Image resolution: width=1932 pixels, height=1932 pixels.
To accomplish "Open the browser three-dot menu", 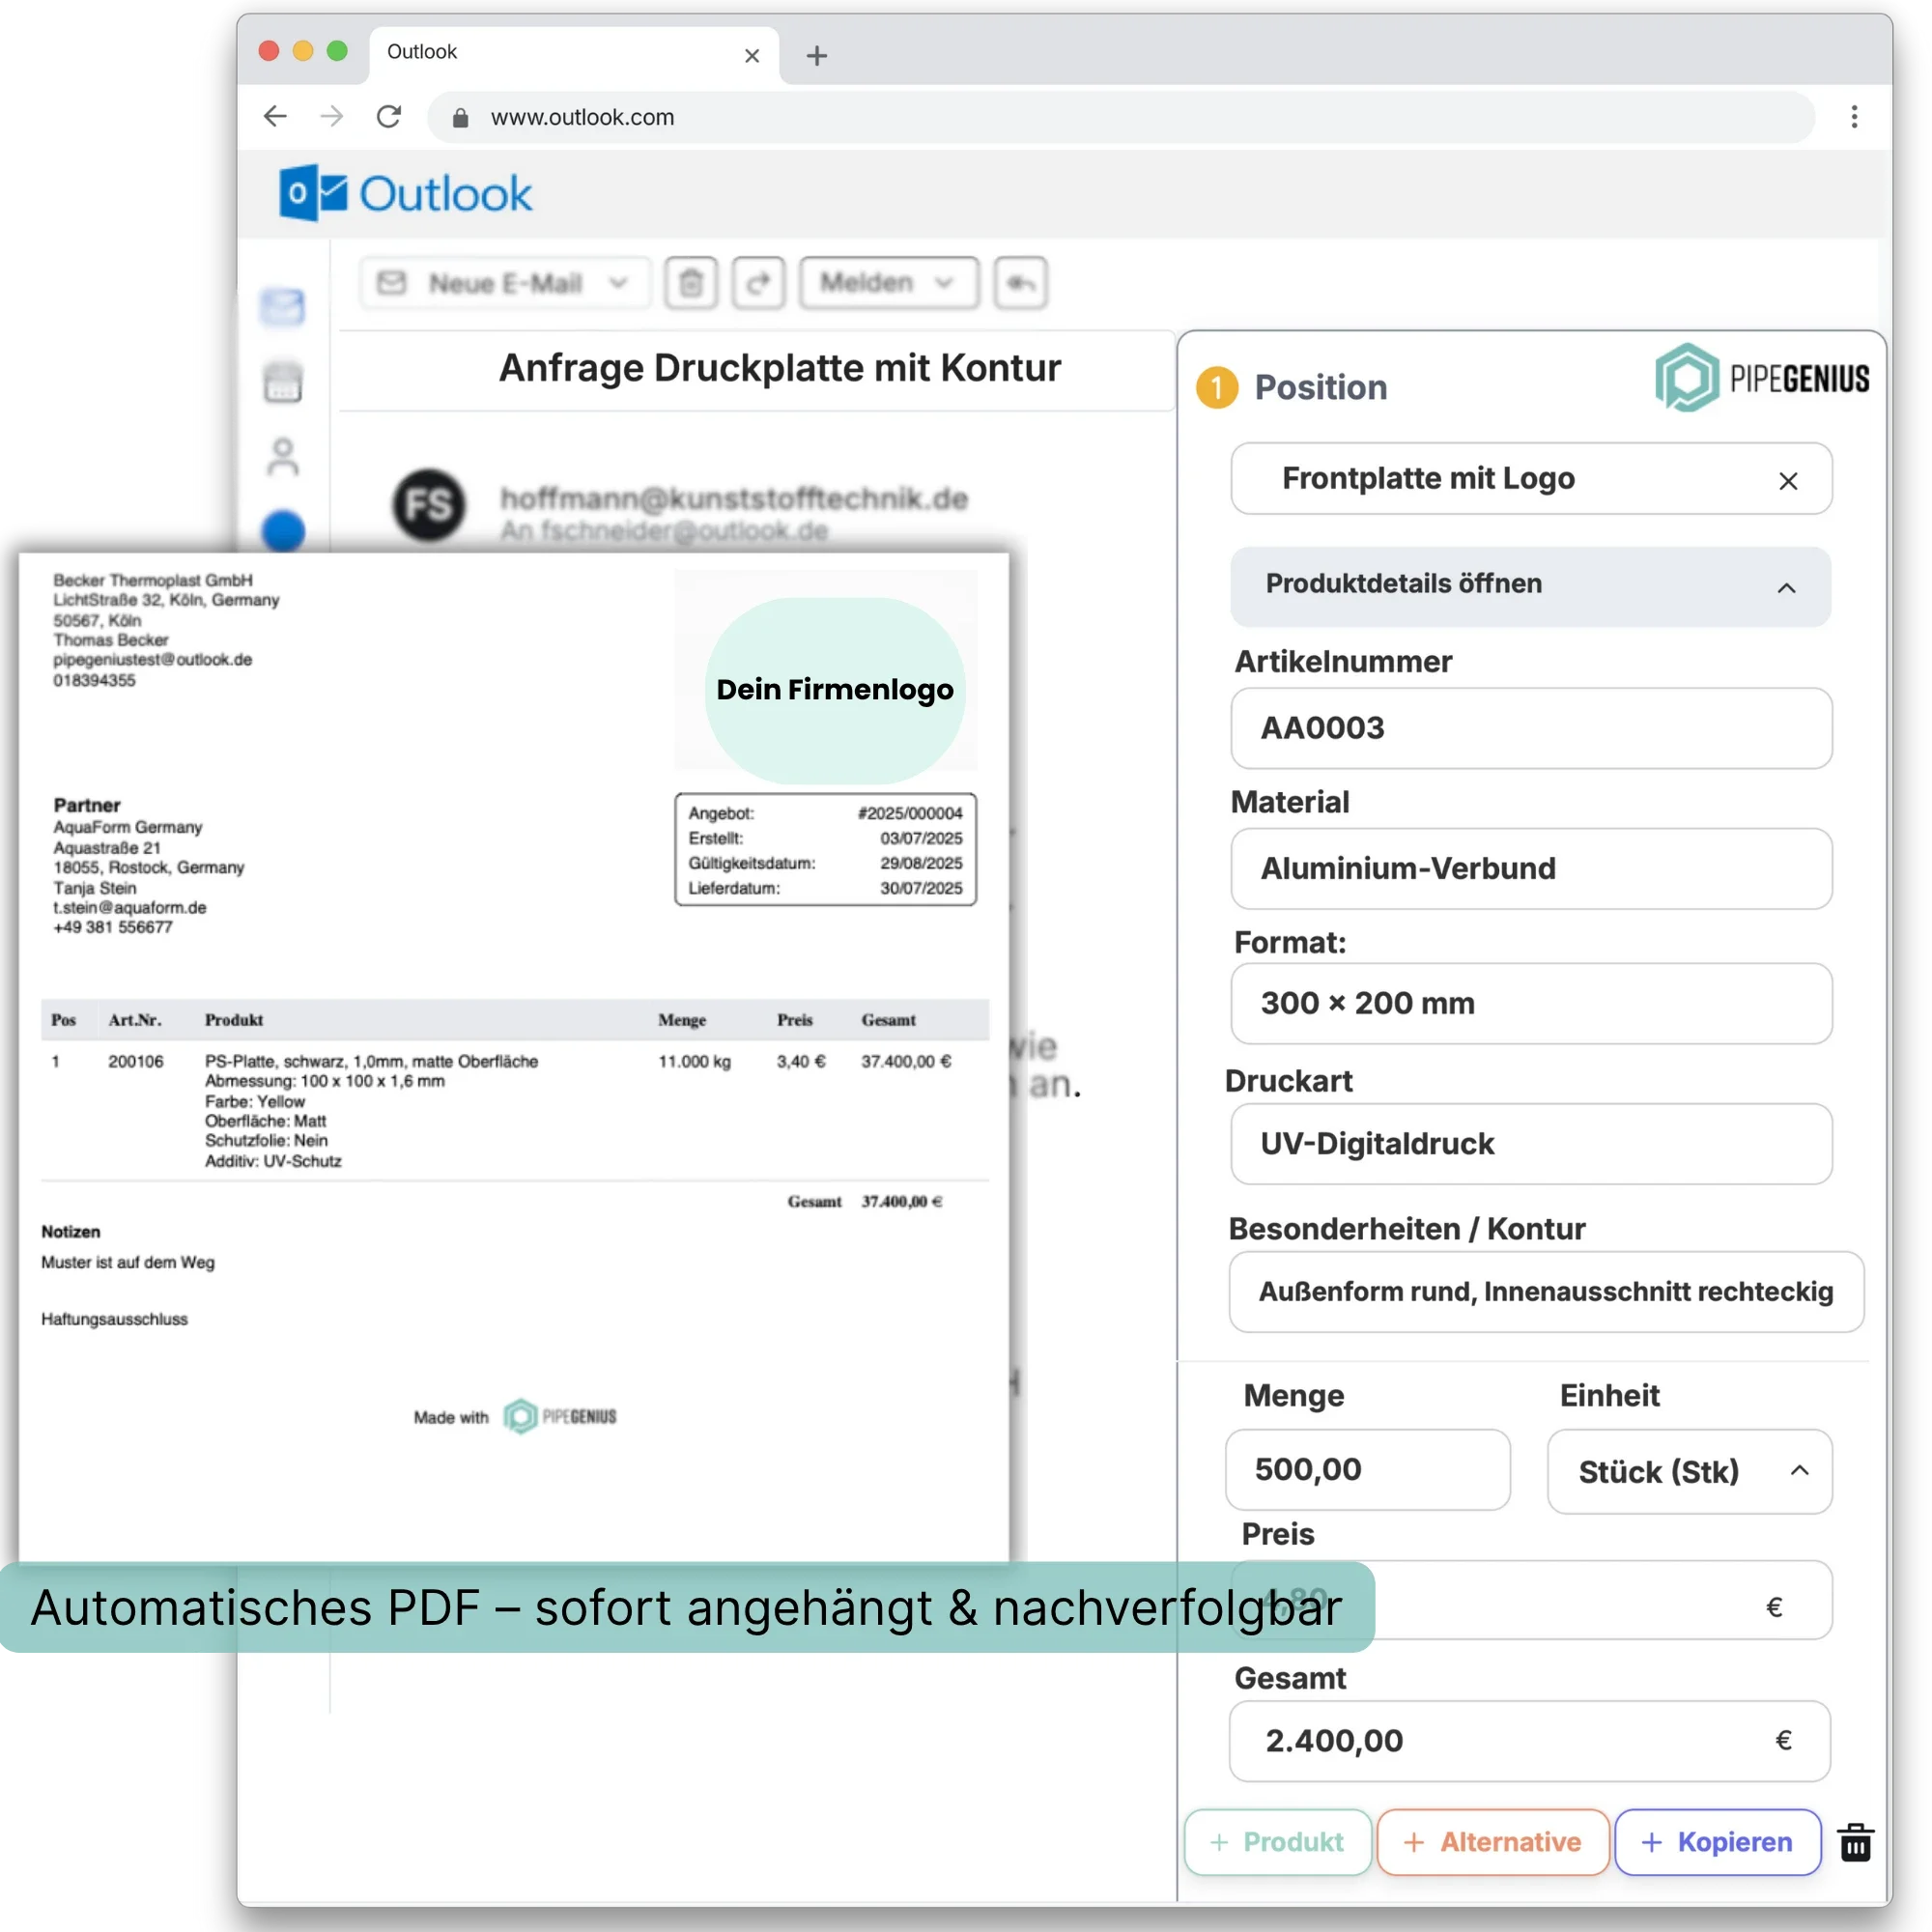I will point(1854,117).
